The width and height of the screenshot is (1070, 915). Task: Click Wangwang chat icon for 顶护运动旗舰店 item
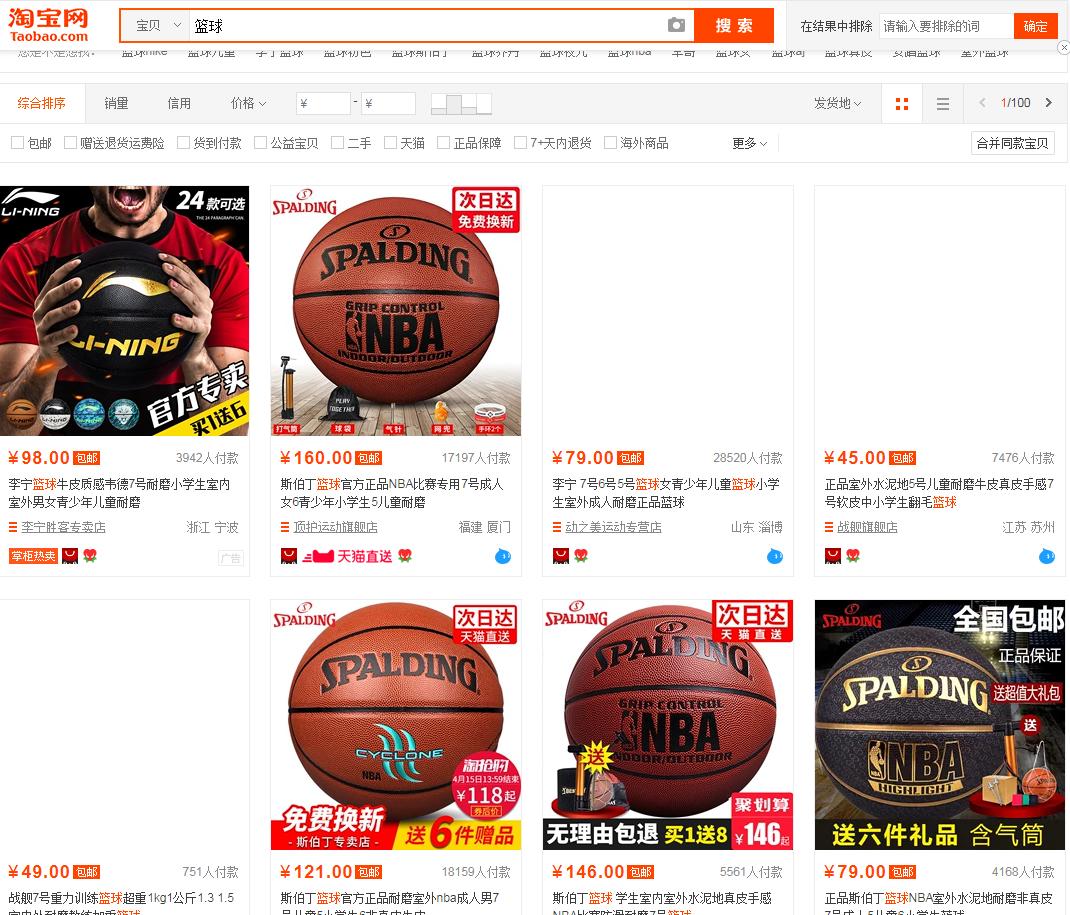[503, 556]
